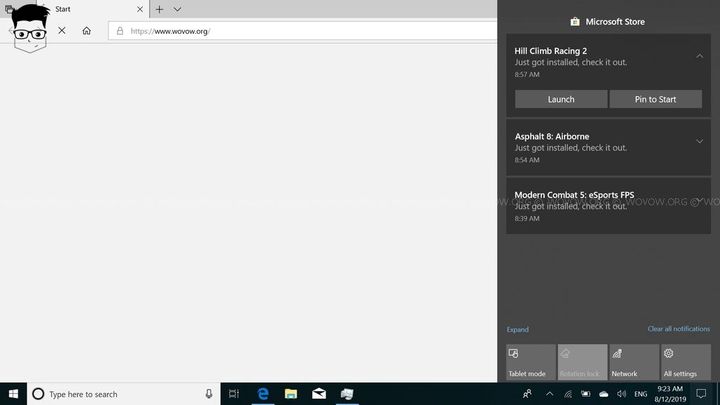720x405 pixels.
Task: Close Action Center via taskbar notification icon
Action: pyautogui.click(x=701, y=394)
